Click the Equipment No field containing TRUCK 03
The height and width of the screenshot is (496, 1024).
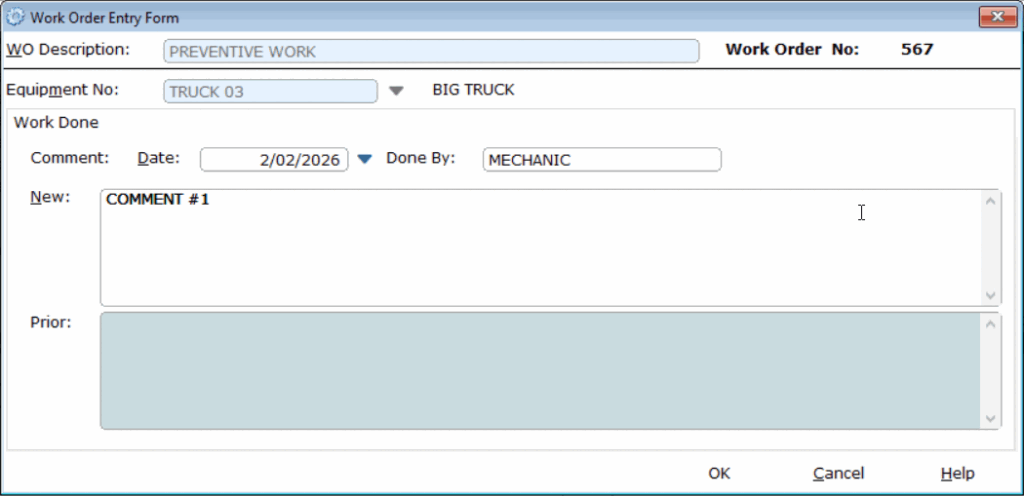(x=271, y=91)
